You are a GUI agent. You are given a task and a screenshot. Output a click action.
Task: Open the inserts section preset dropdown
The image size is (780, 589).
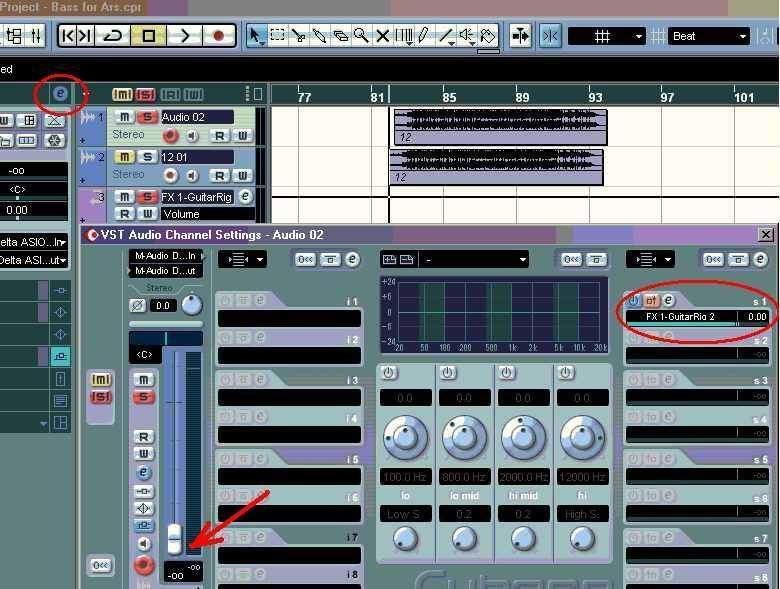(242, 259)
